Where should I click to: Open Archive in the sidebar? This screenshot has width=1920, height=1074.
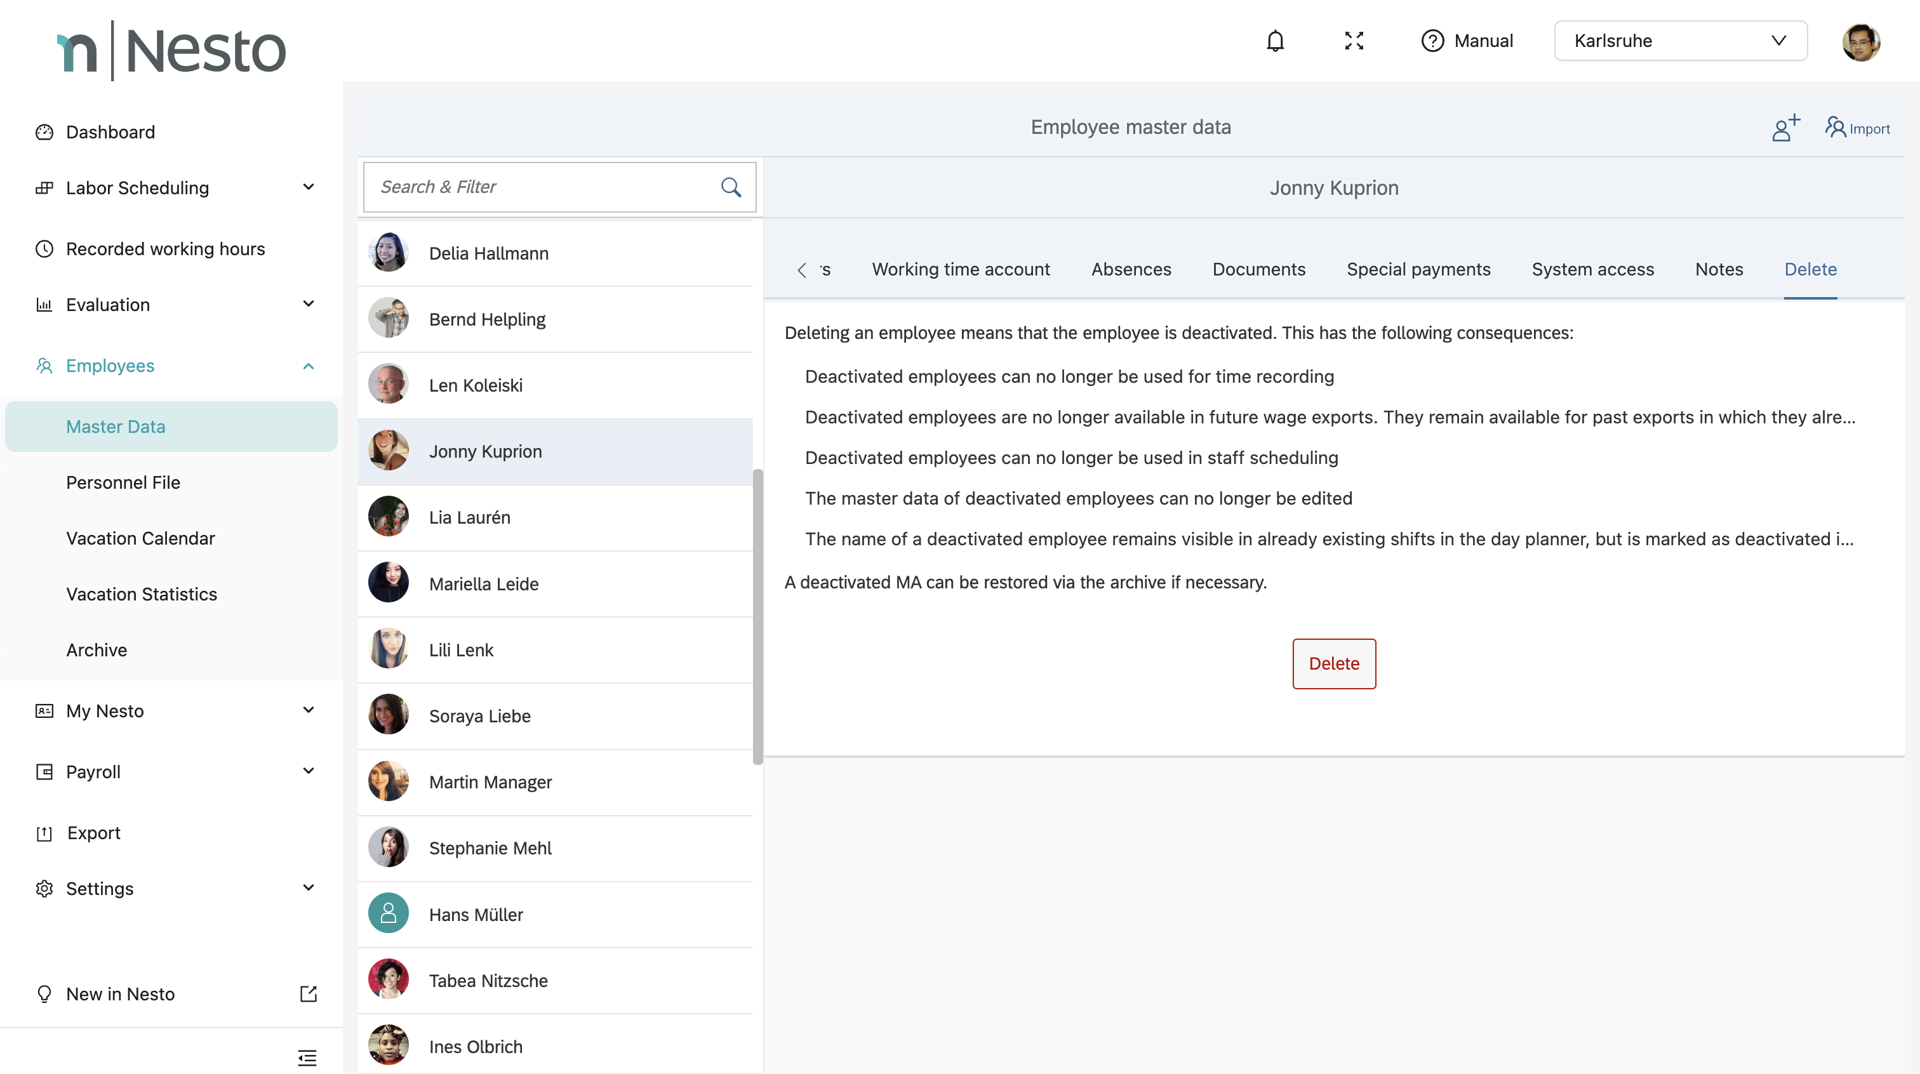pyautogui.click(x=97, y=650)
